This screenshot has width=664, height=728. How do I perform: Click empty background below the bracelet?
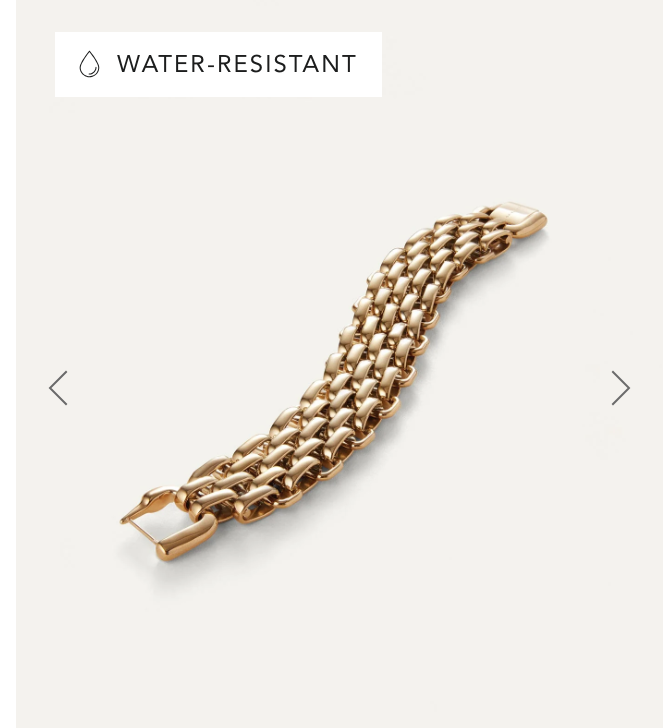point(339,650)
